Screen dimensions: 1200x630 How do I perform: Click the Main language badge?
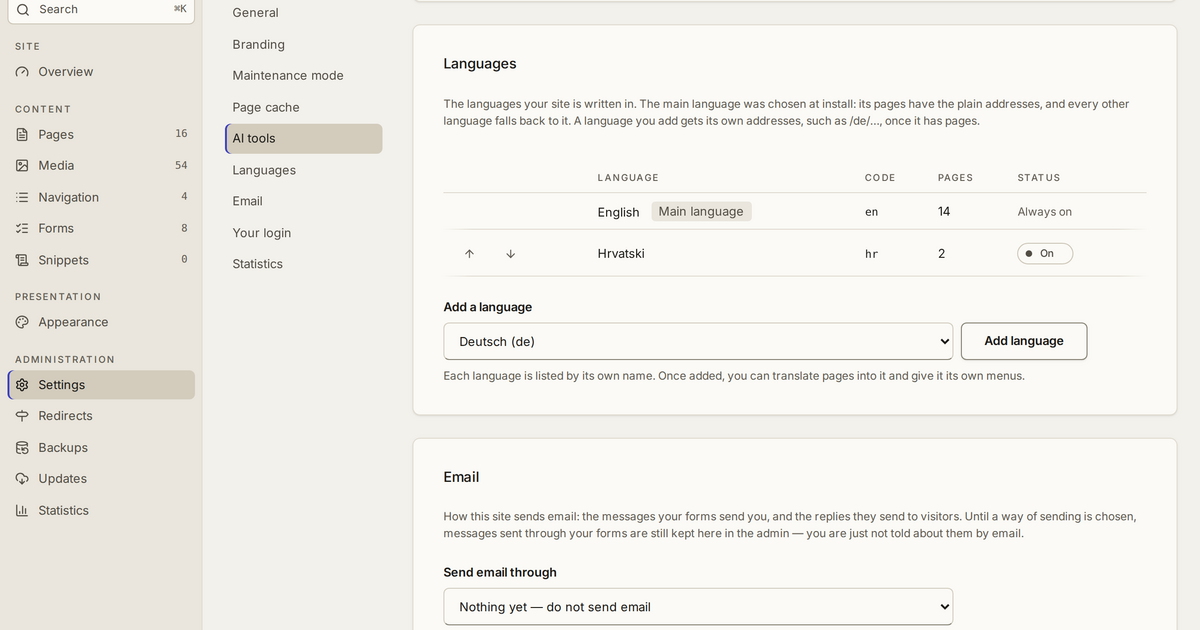tap(701, 212)
